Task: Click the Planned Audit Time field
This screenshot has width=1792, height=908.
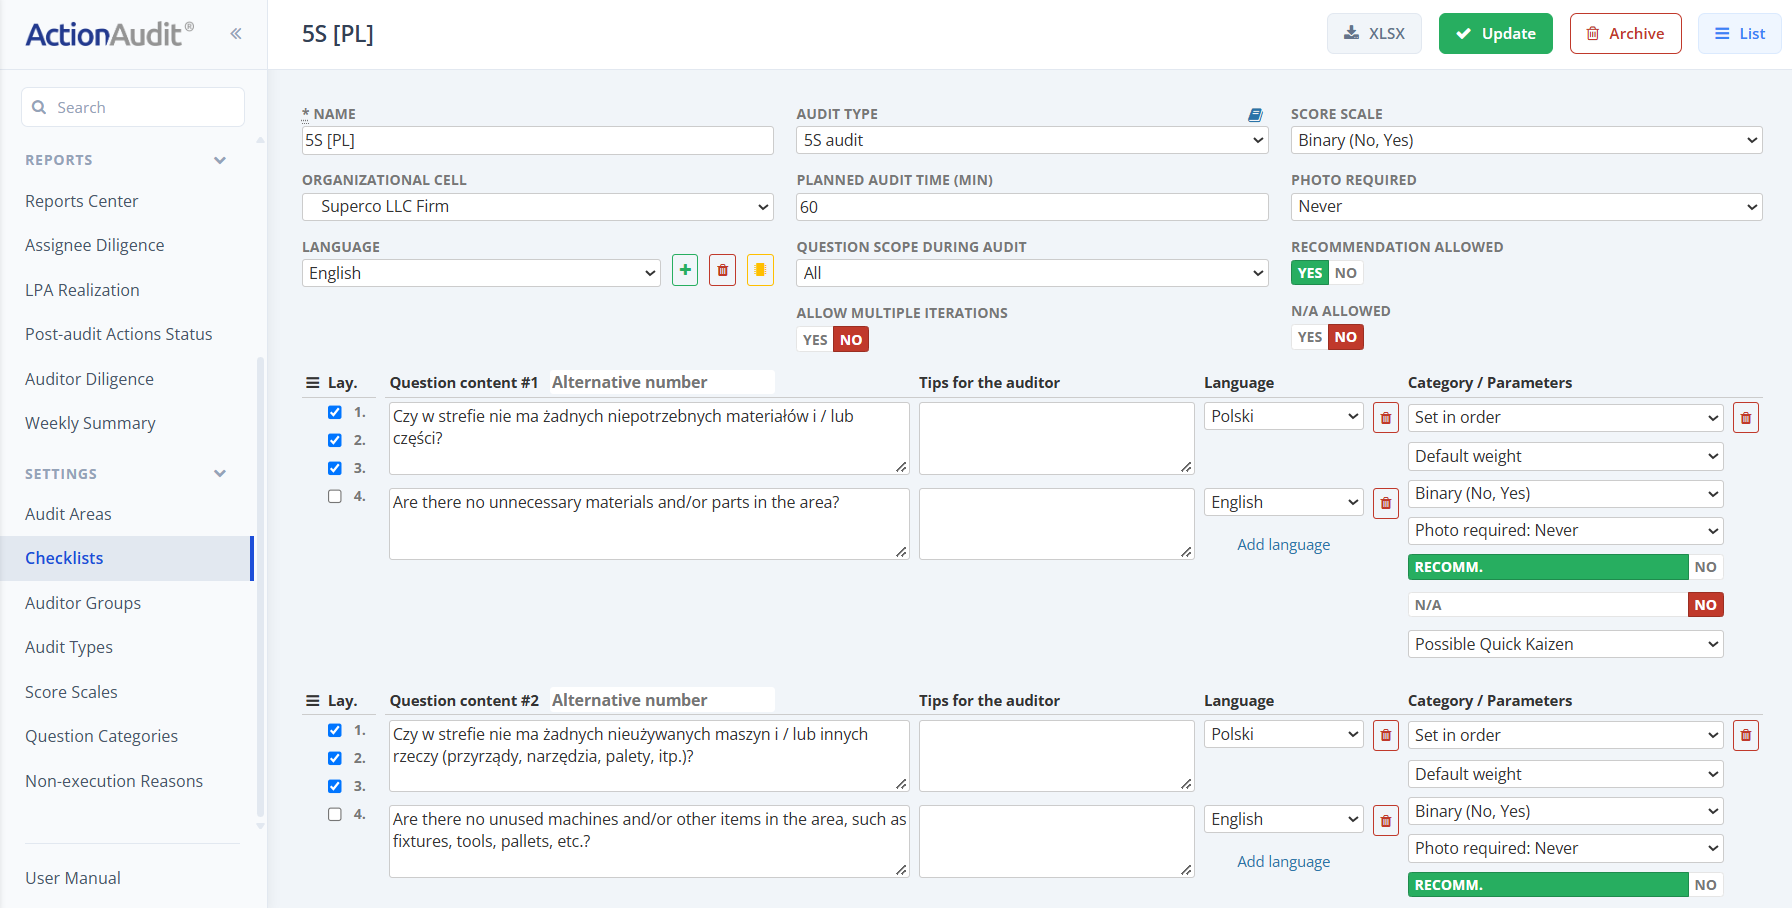Action: [1032, 207]
